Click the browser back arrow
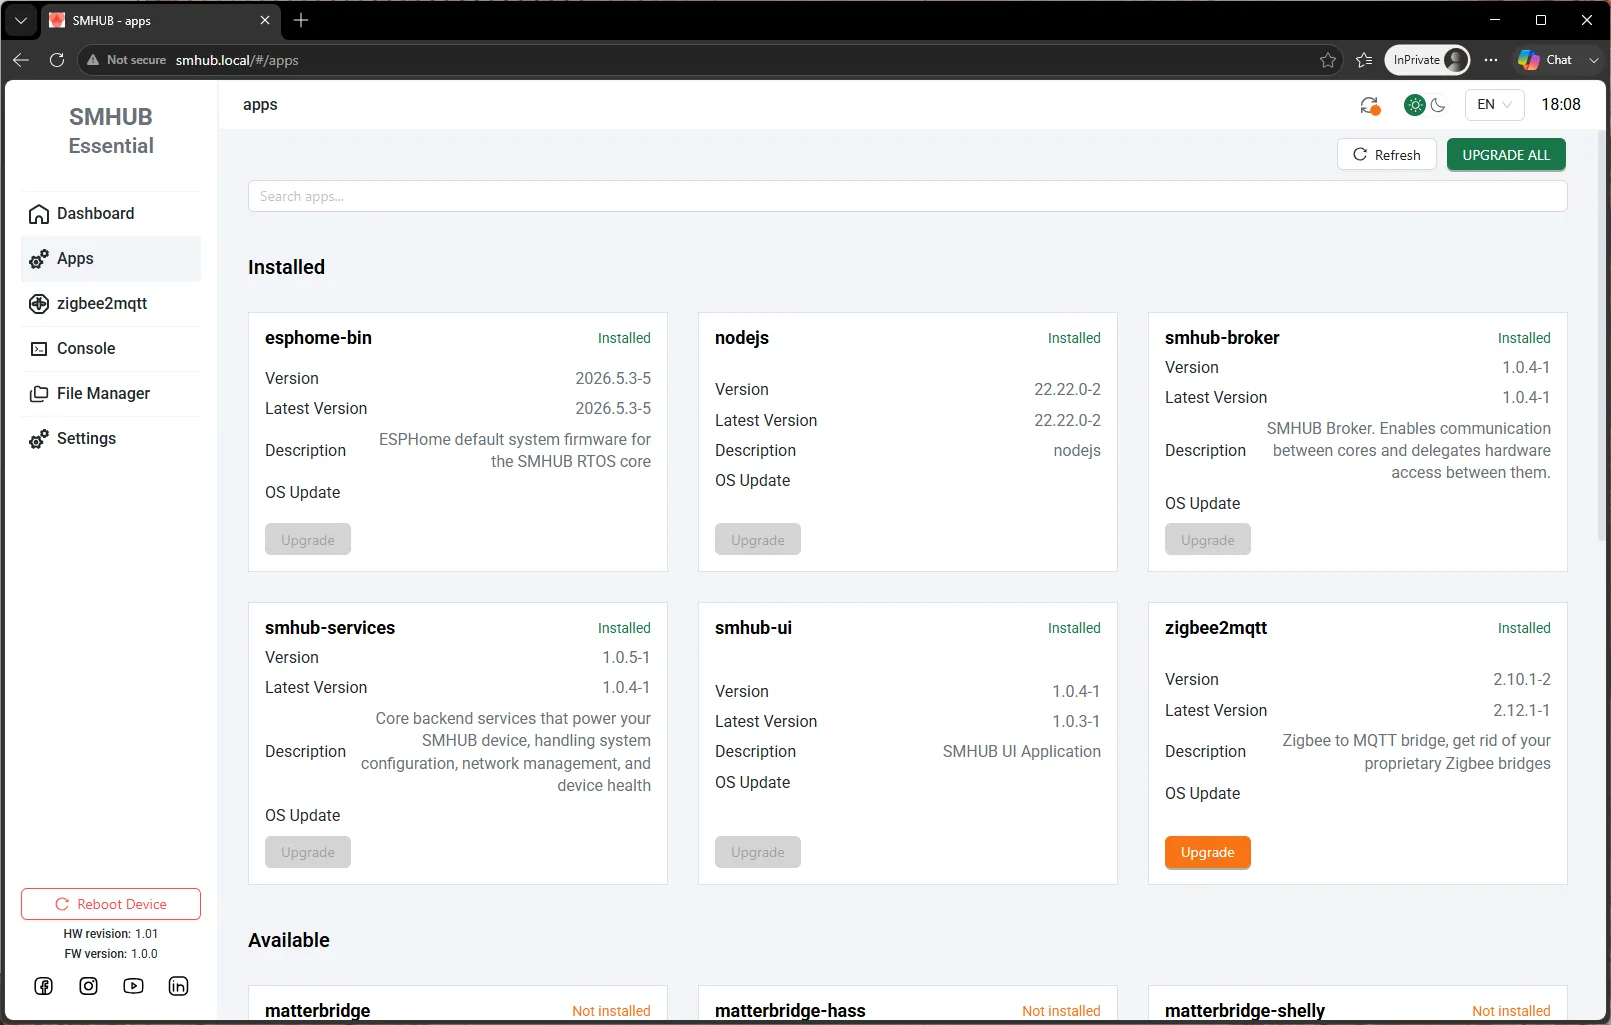Screen dimensions: 1611x1025 click(21, 60)
